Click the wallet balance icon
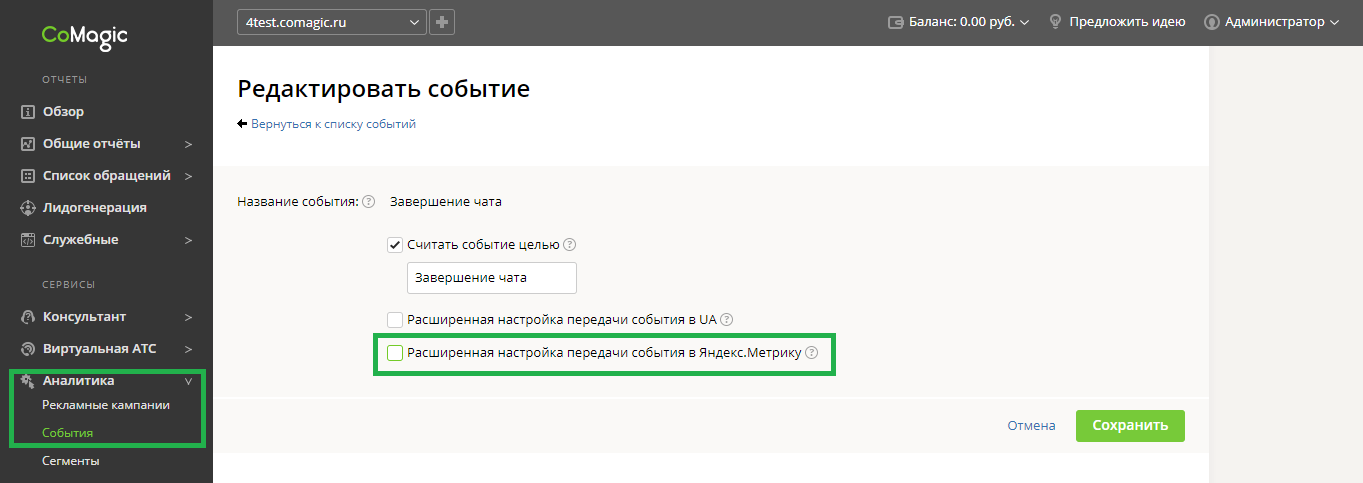1363x483 pixels. point(896,21)
